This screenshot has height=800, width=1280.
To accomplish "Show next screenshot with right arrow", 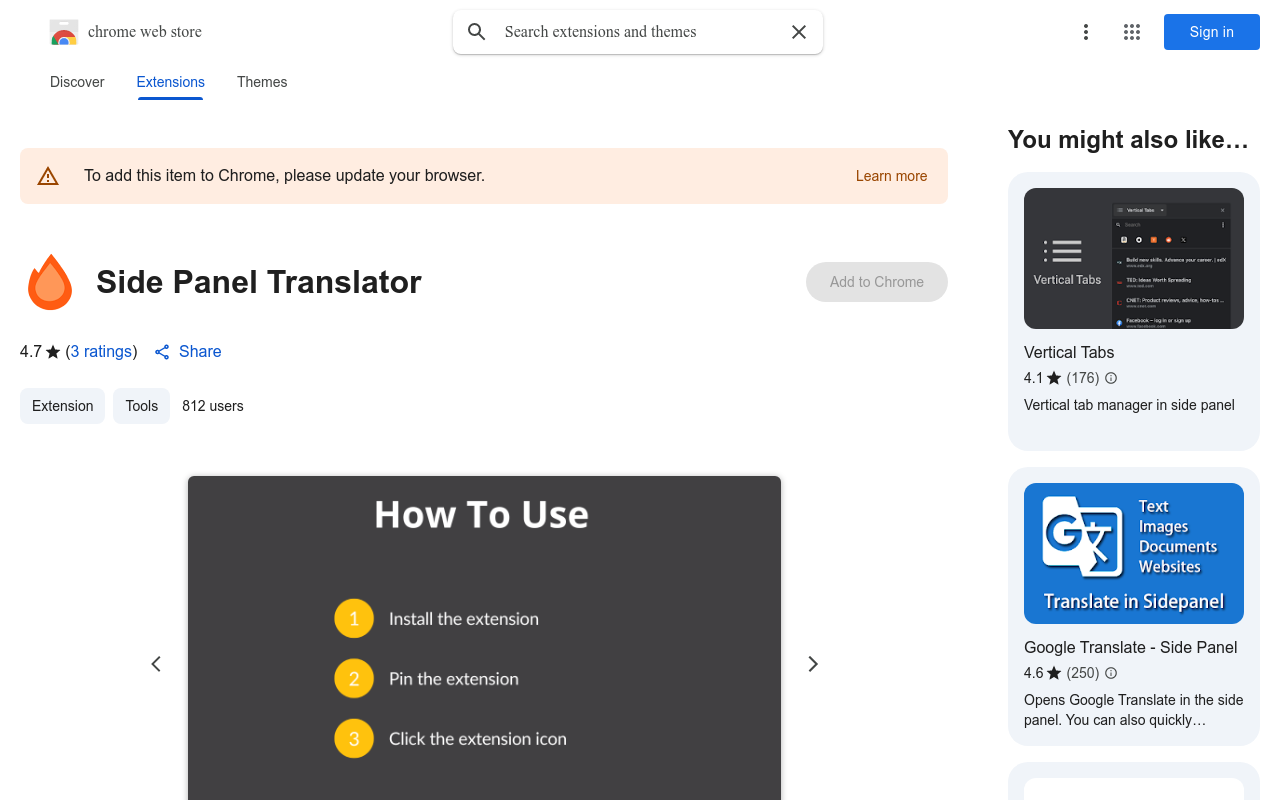I will click(813, 664).
